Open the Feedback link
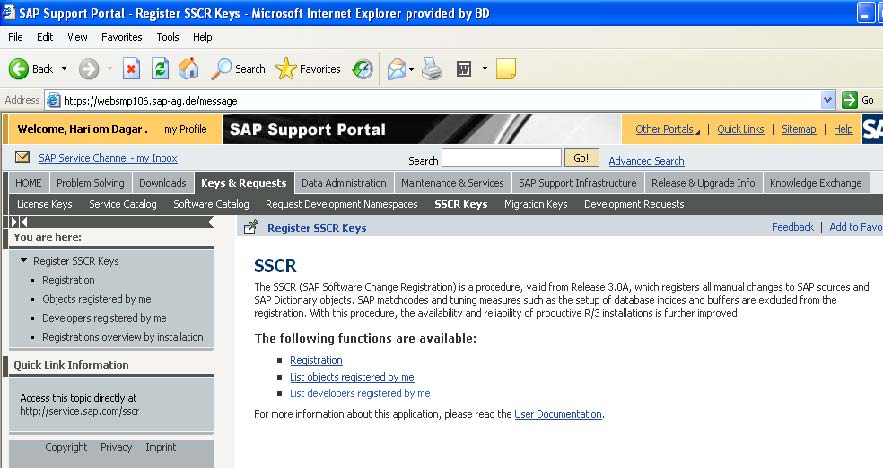Image resolution: width=883 pixels, height=468 pixels. pos(792,227)
